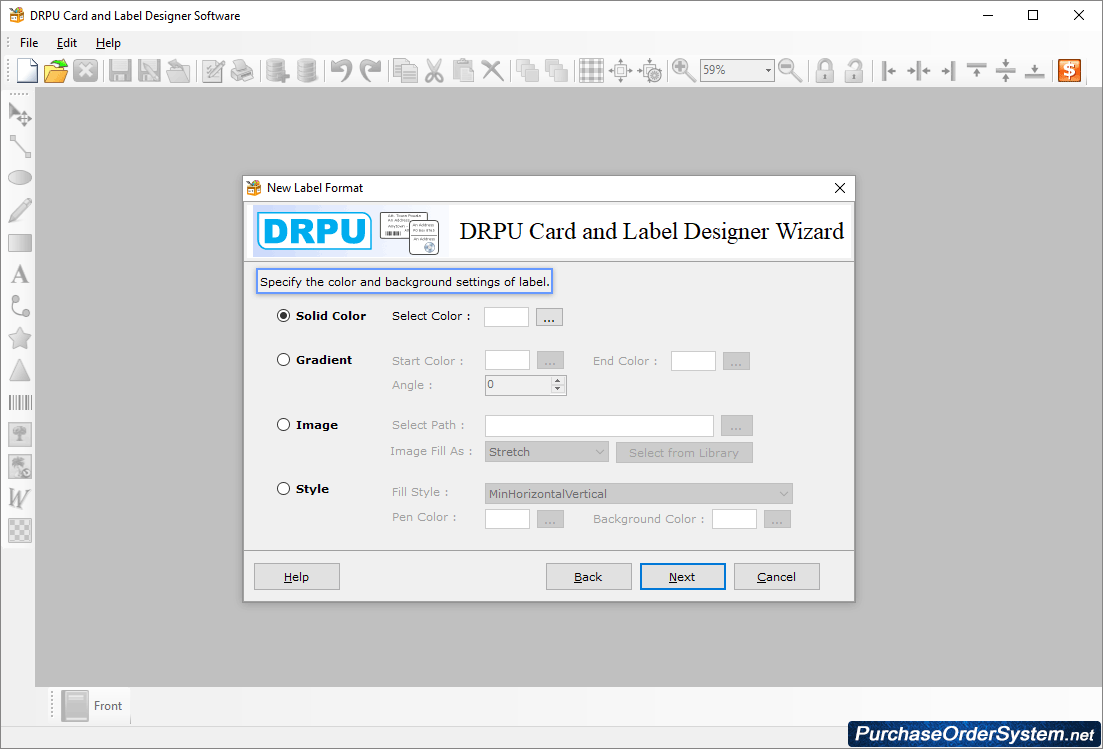Screen dimensions: 1103x749
Task: Click the Align left edges icon
Action: (x=888, y=70)
